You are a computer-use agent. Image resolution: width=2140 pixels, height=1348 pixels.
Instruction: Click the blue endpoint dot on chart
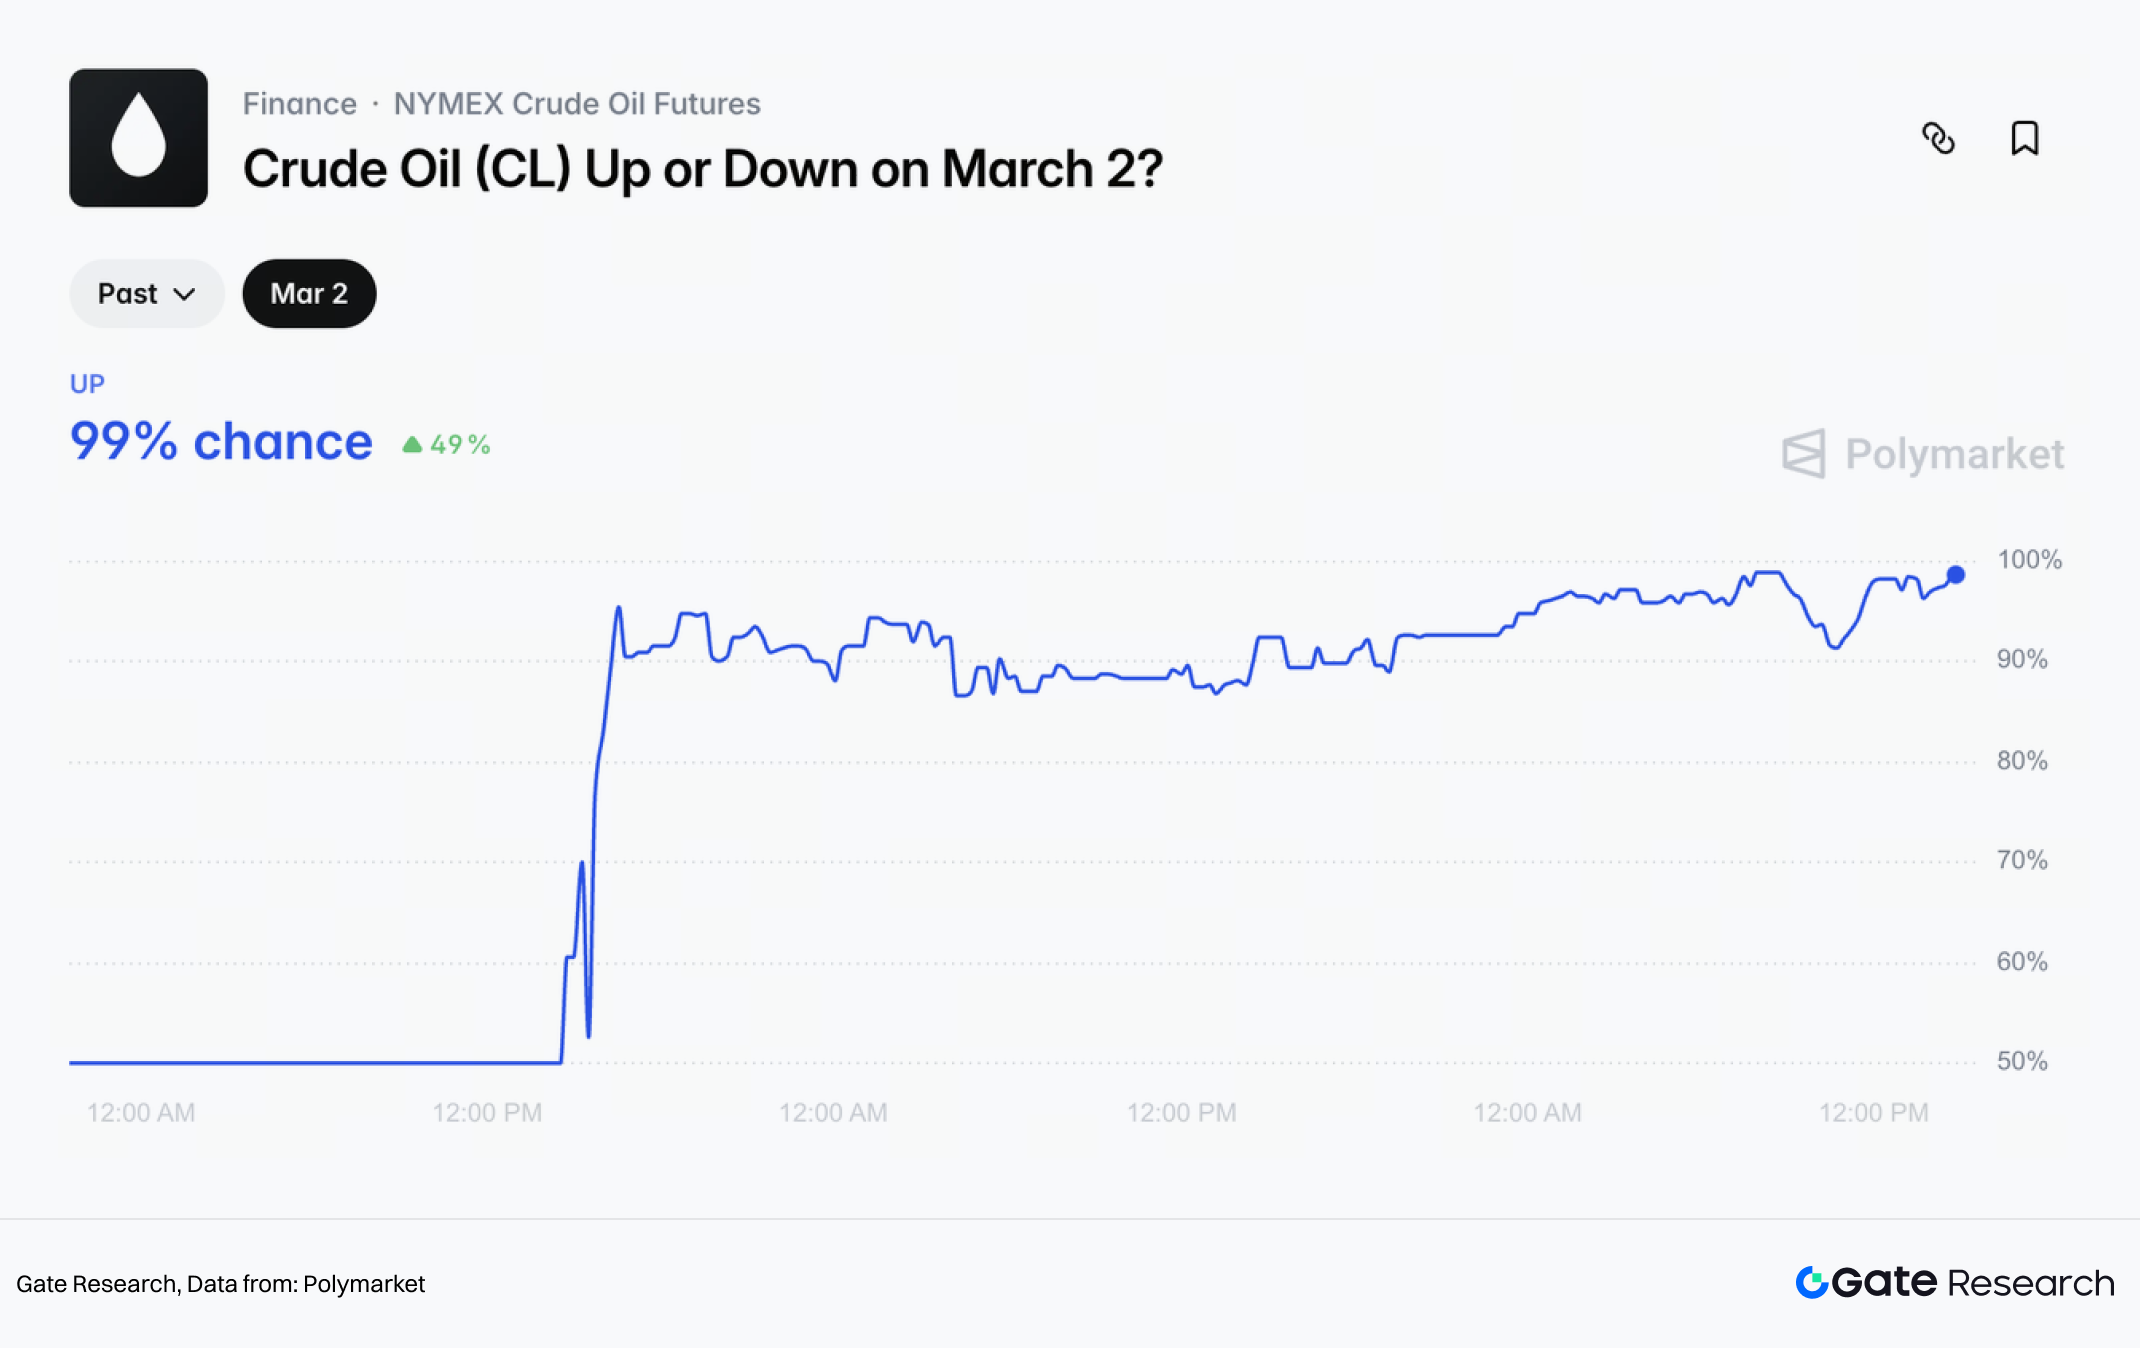coord(1956,575)
